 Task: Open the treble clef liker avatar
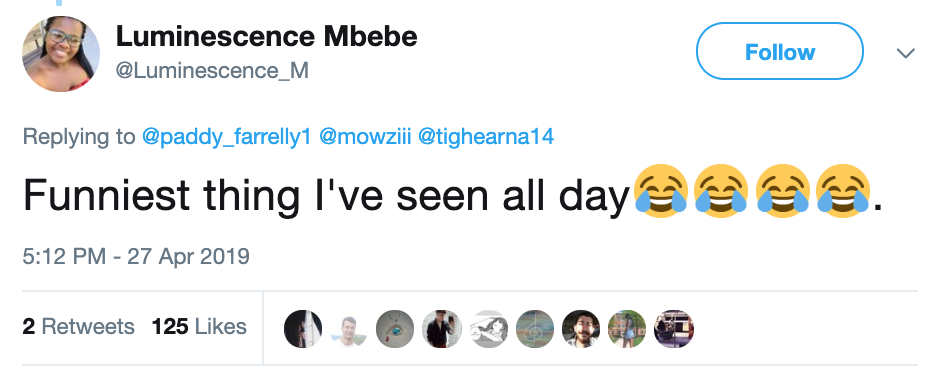[534, 329]
